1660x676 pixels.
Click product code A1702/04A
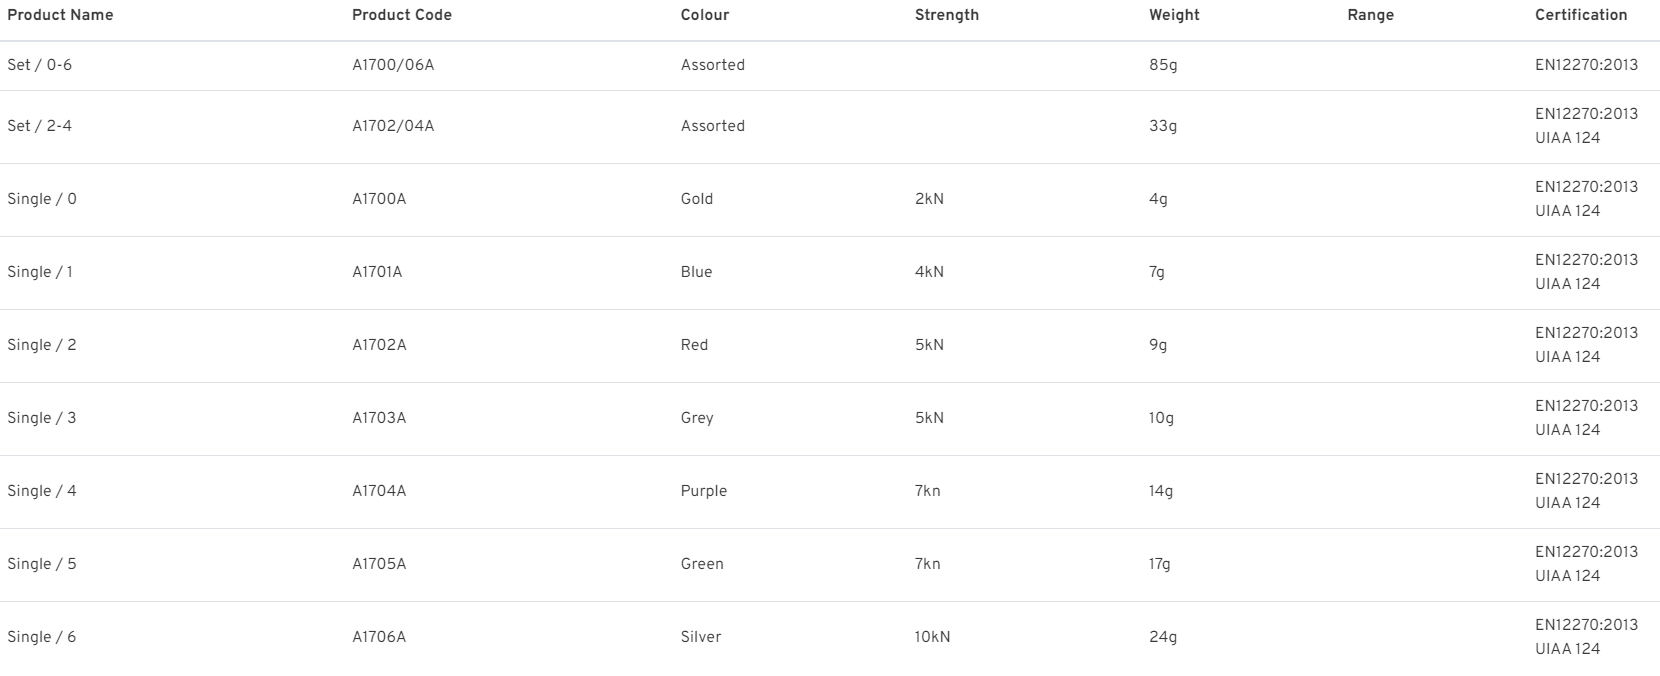click(x=393, y=126)
